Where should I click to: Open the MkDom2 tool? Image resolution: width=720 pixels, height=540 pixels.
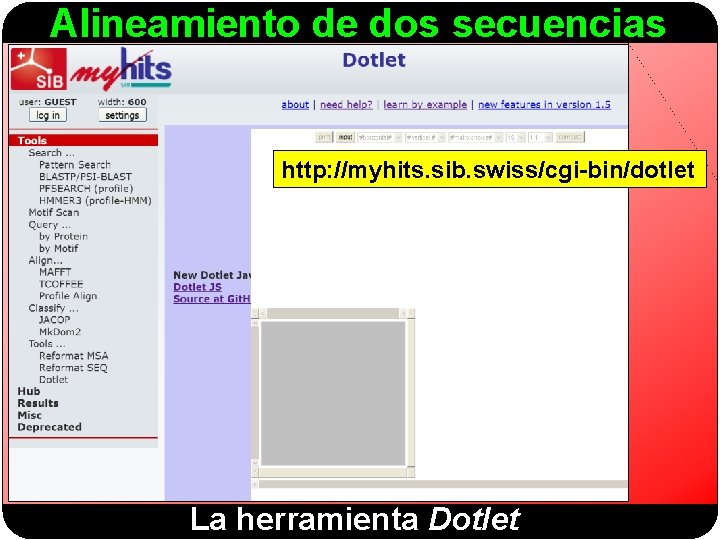(x=60, y=332)
